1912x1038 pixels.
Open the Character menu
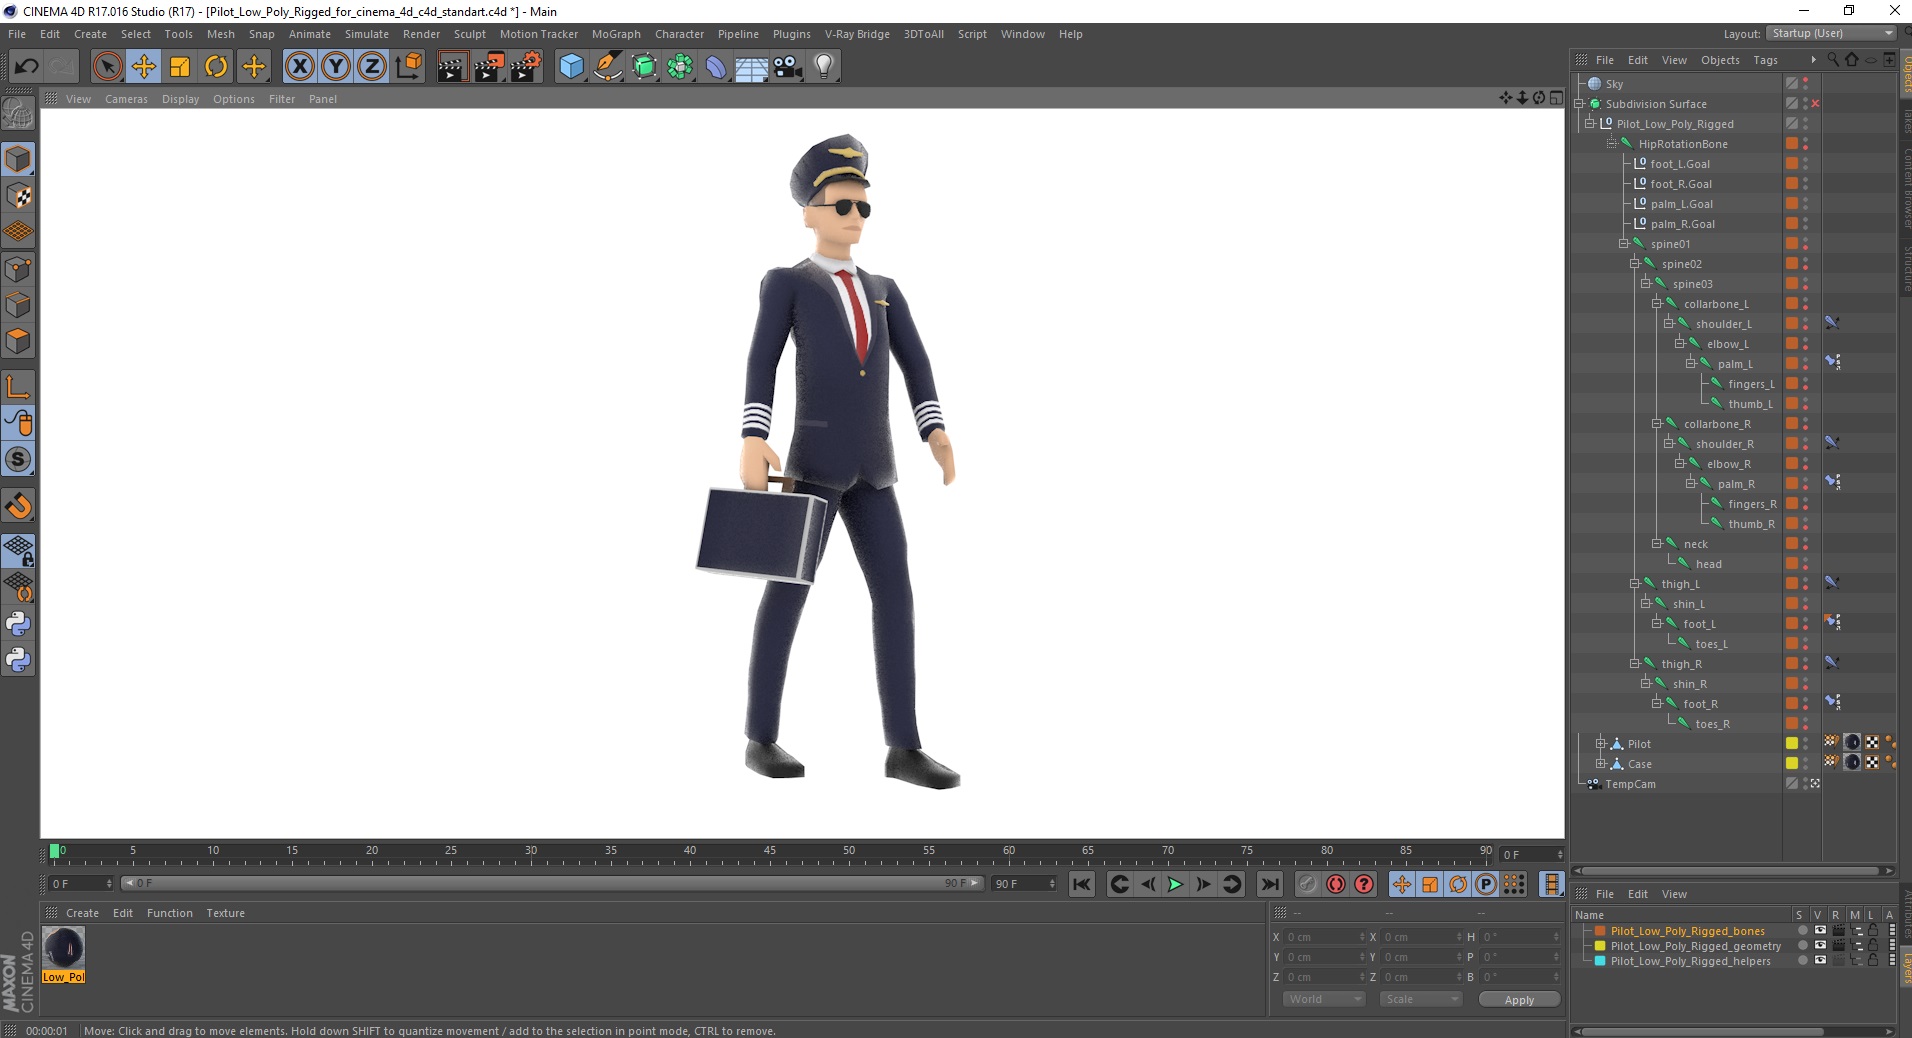(679, 34)
